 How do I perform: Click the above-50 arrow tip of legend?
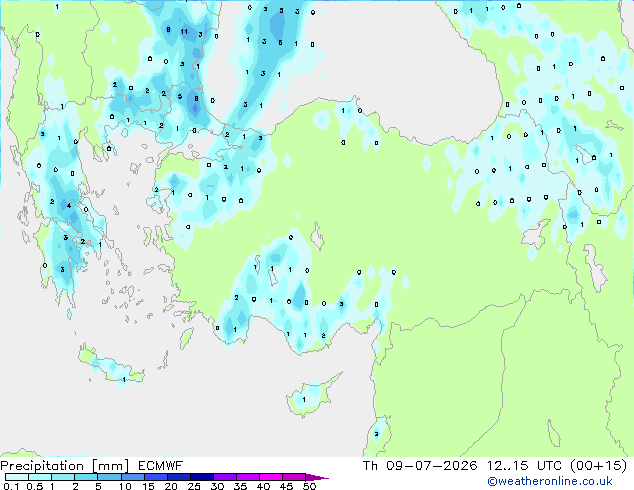pyautogui.click(x=317, y=477)
